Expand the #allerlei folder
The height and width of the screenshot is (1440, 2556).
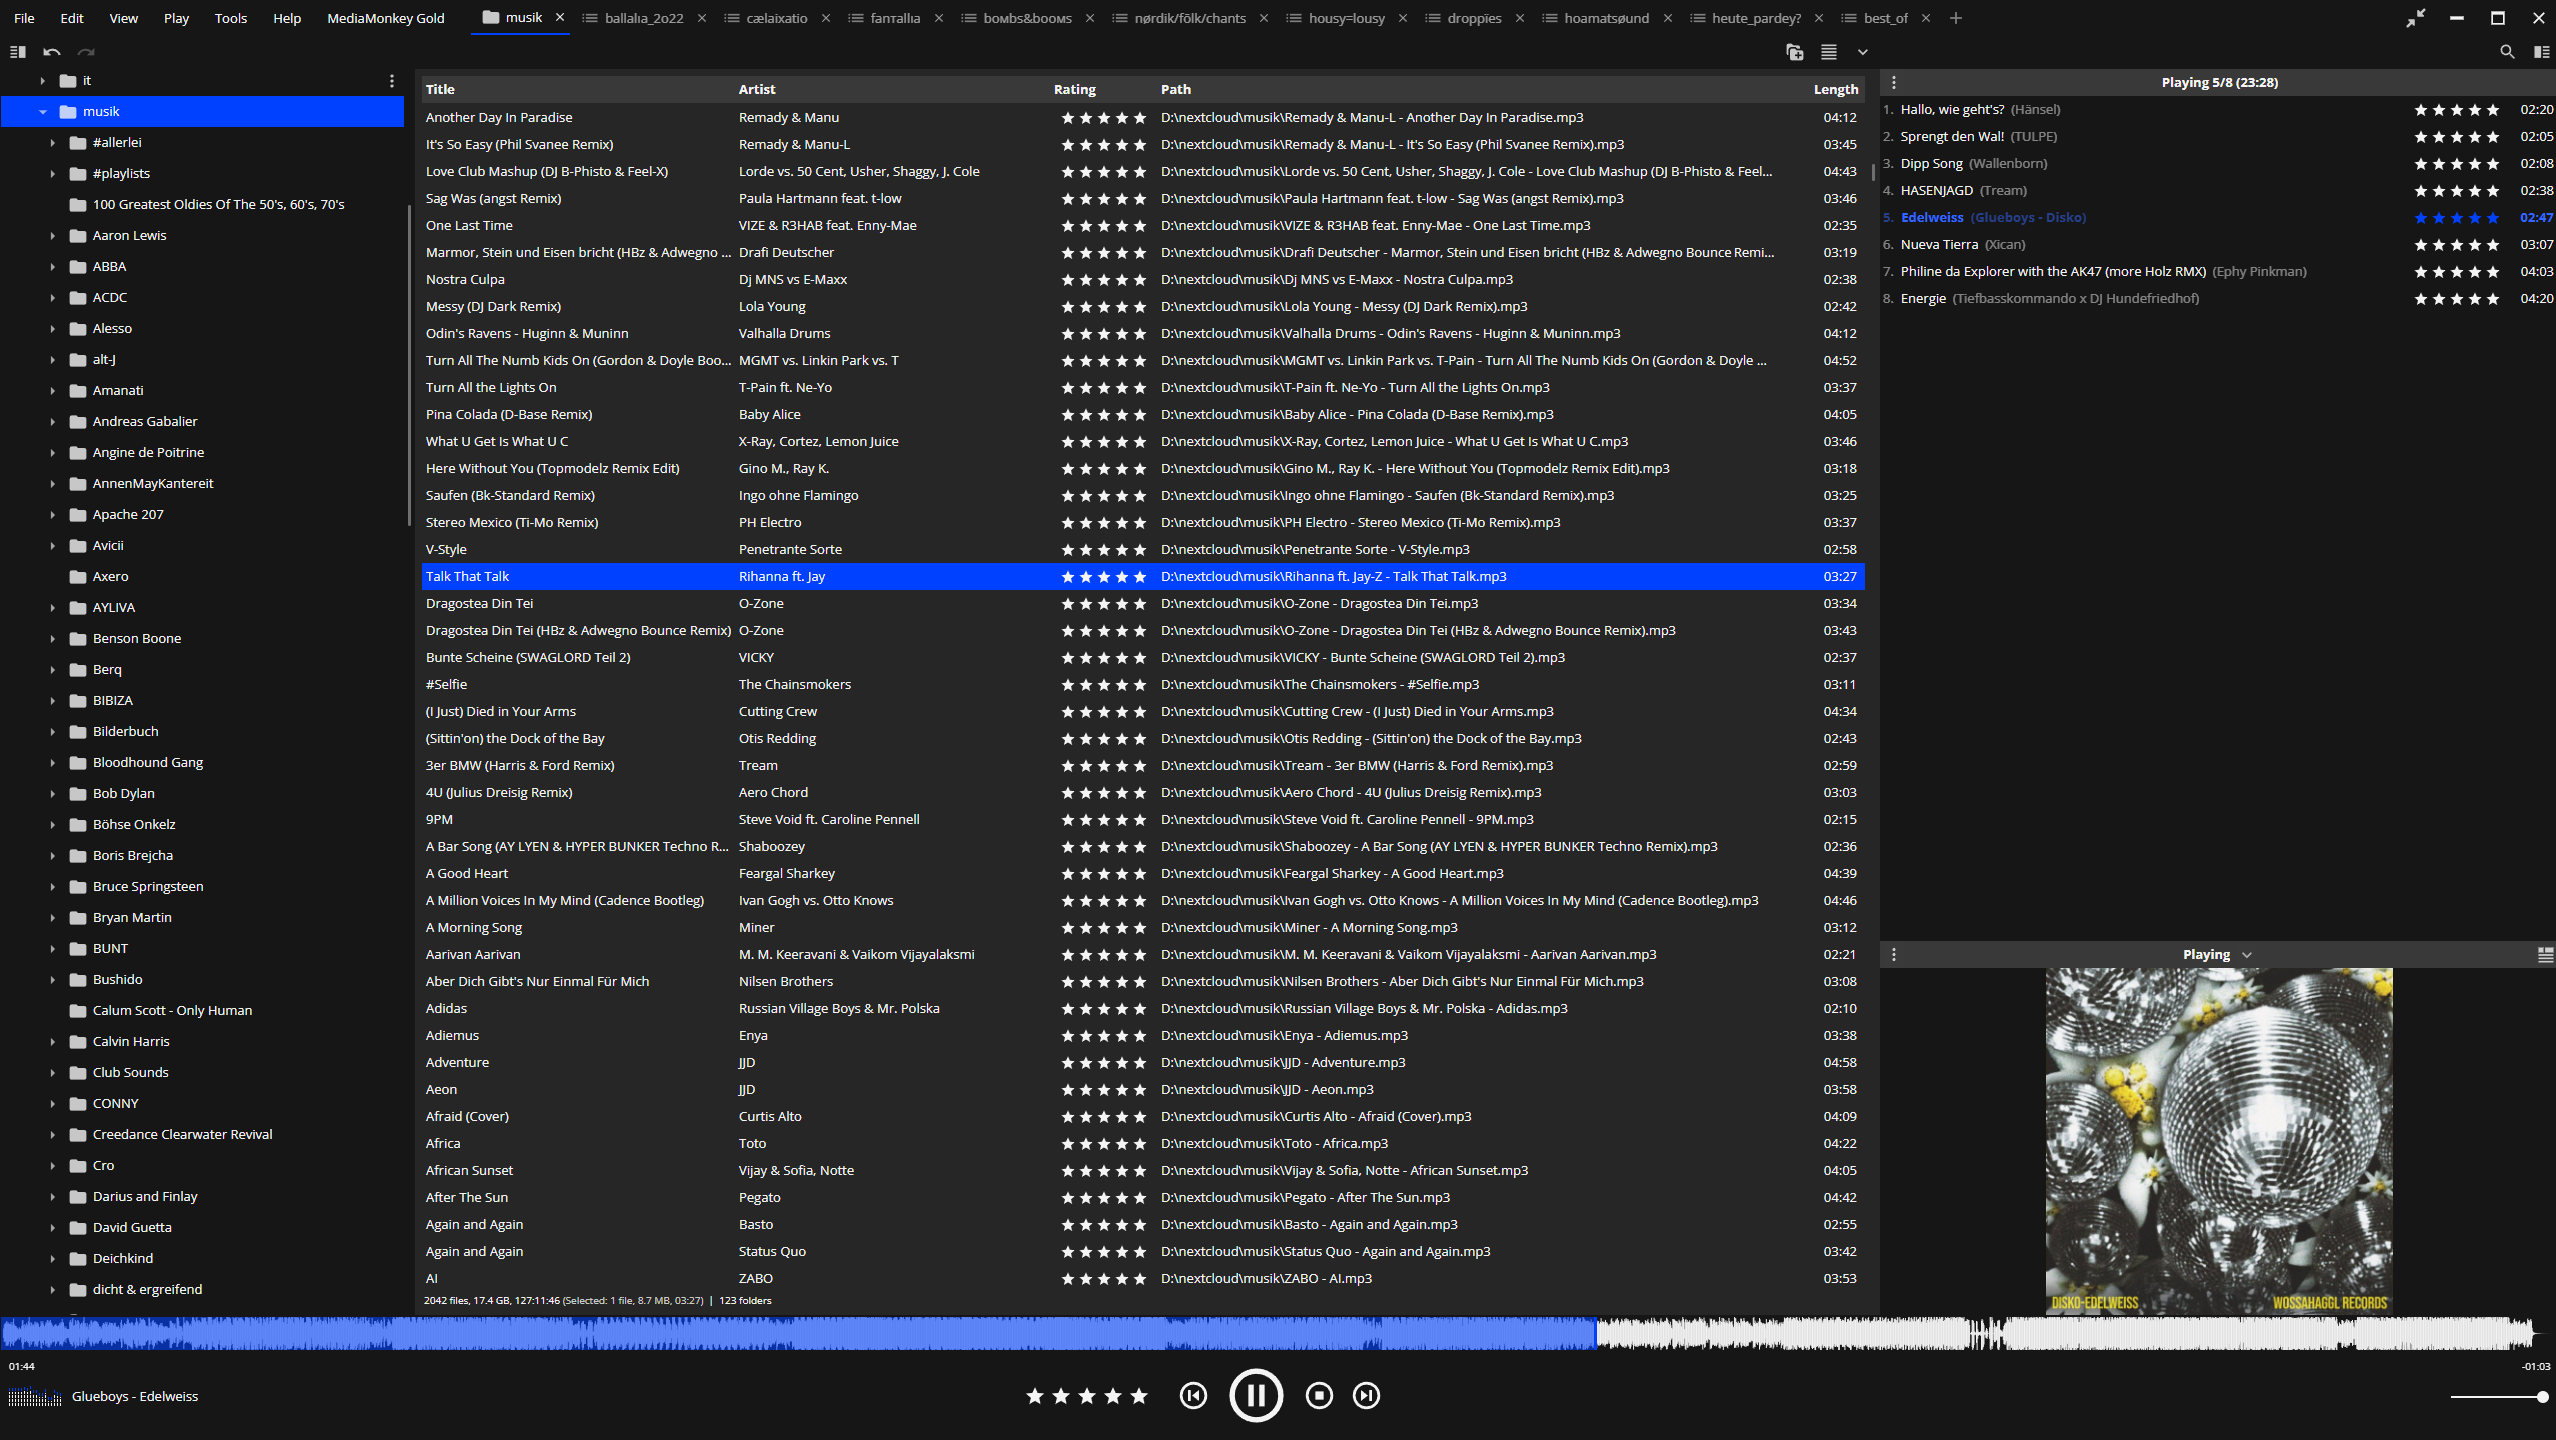pos(53,143)
